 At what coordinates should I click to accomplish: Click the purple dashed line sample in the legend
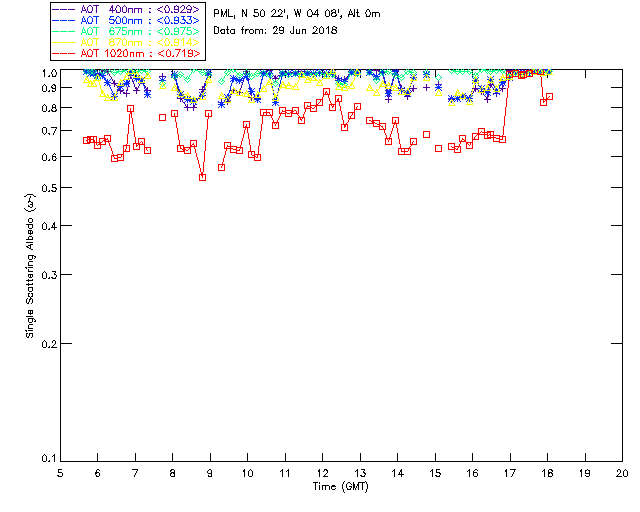[64, 9]
